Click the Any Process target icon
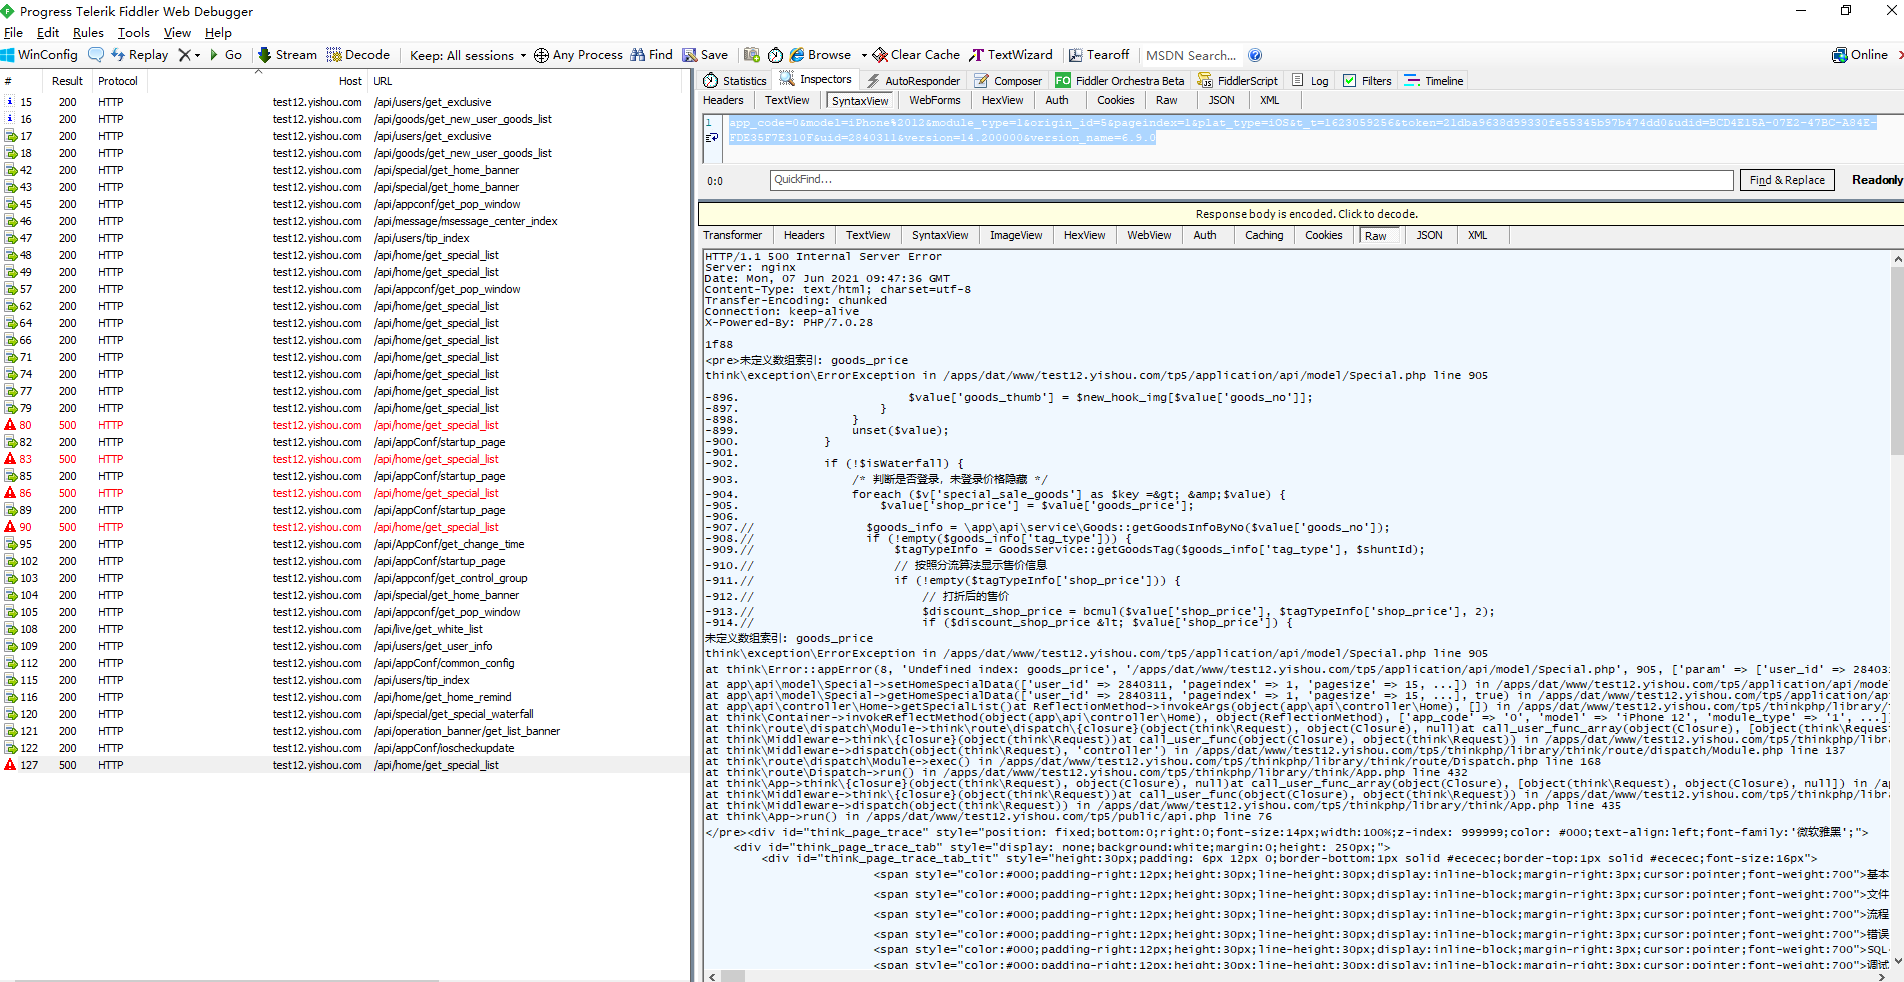Viewport: 1904px width, 982px height. pos(541,55)
